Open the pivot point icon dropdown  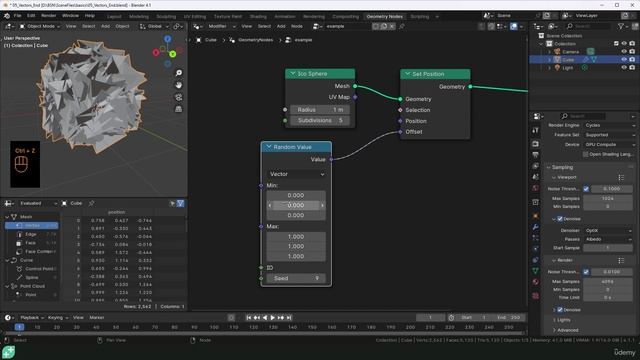point(178,27)
